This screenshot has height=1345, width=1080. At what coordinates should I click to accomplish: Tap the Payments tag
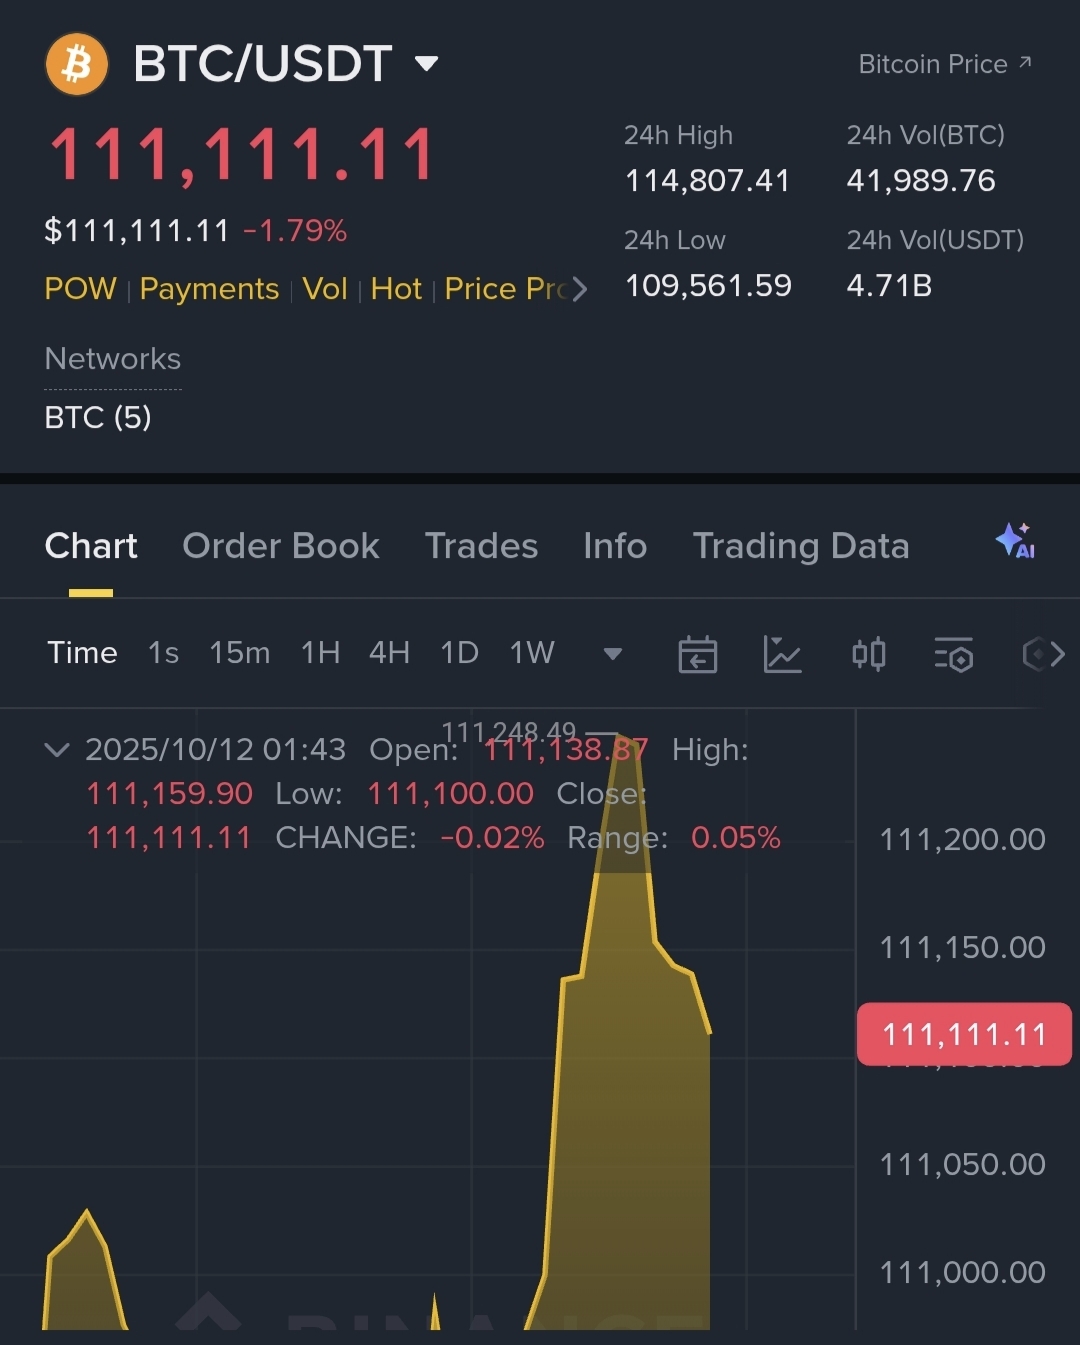209,289
